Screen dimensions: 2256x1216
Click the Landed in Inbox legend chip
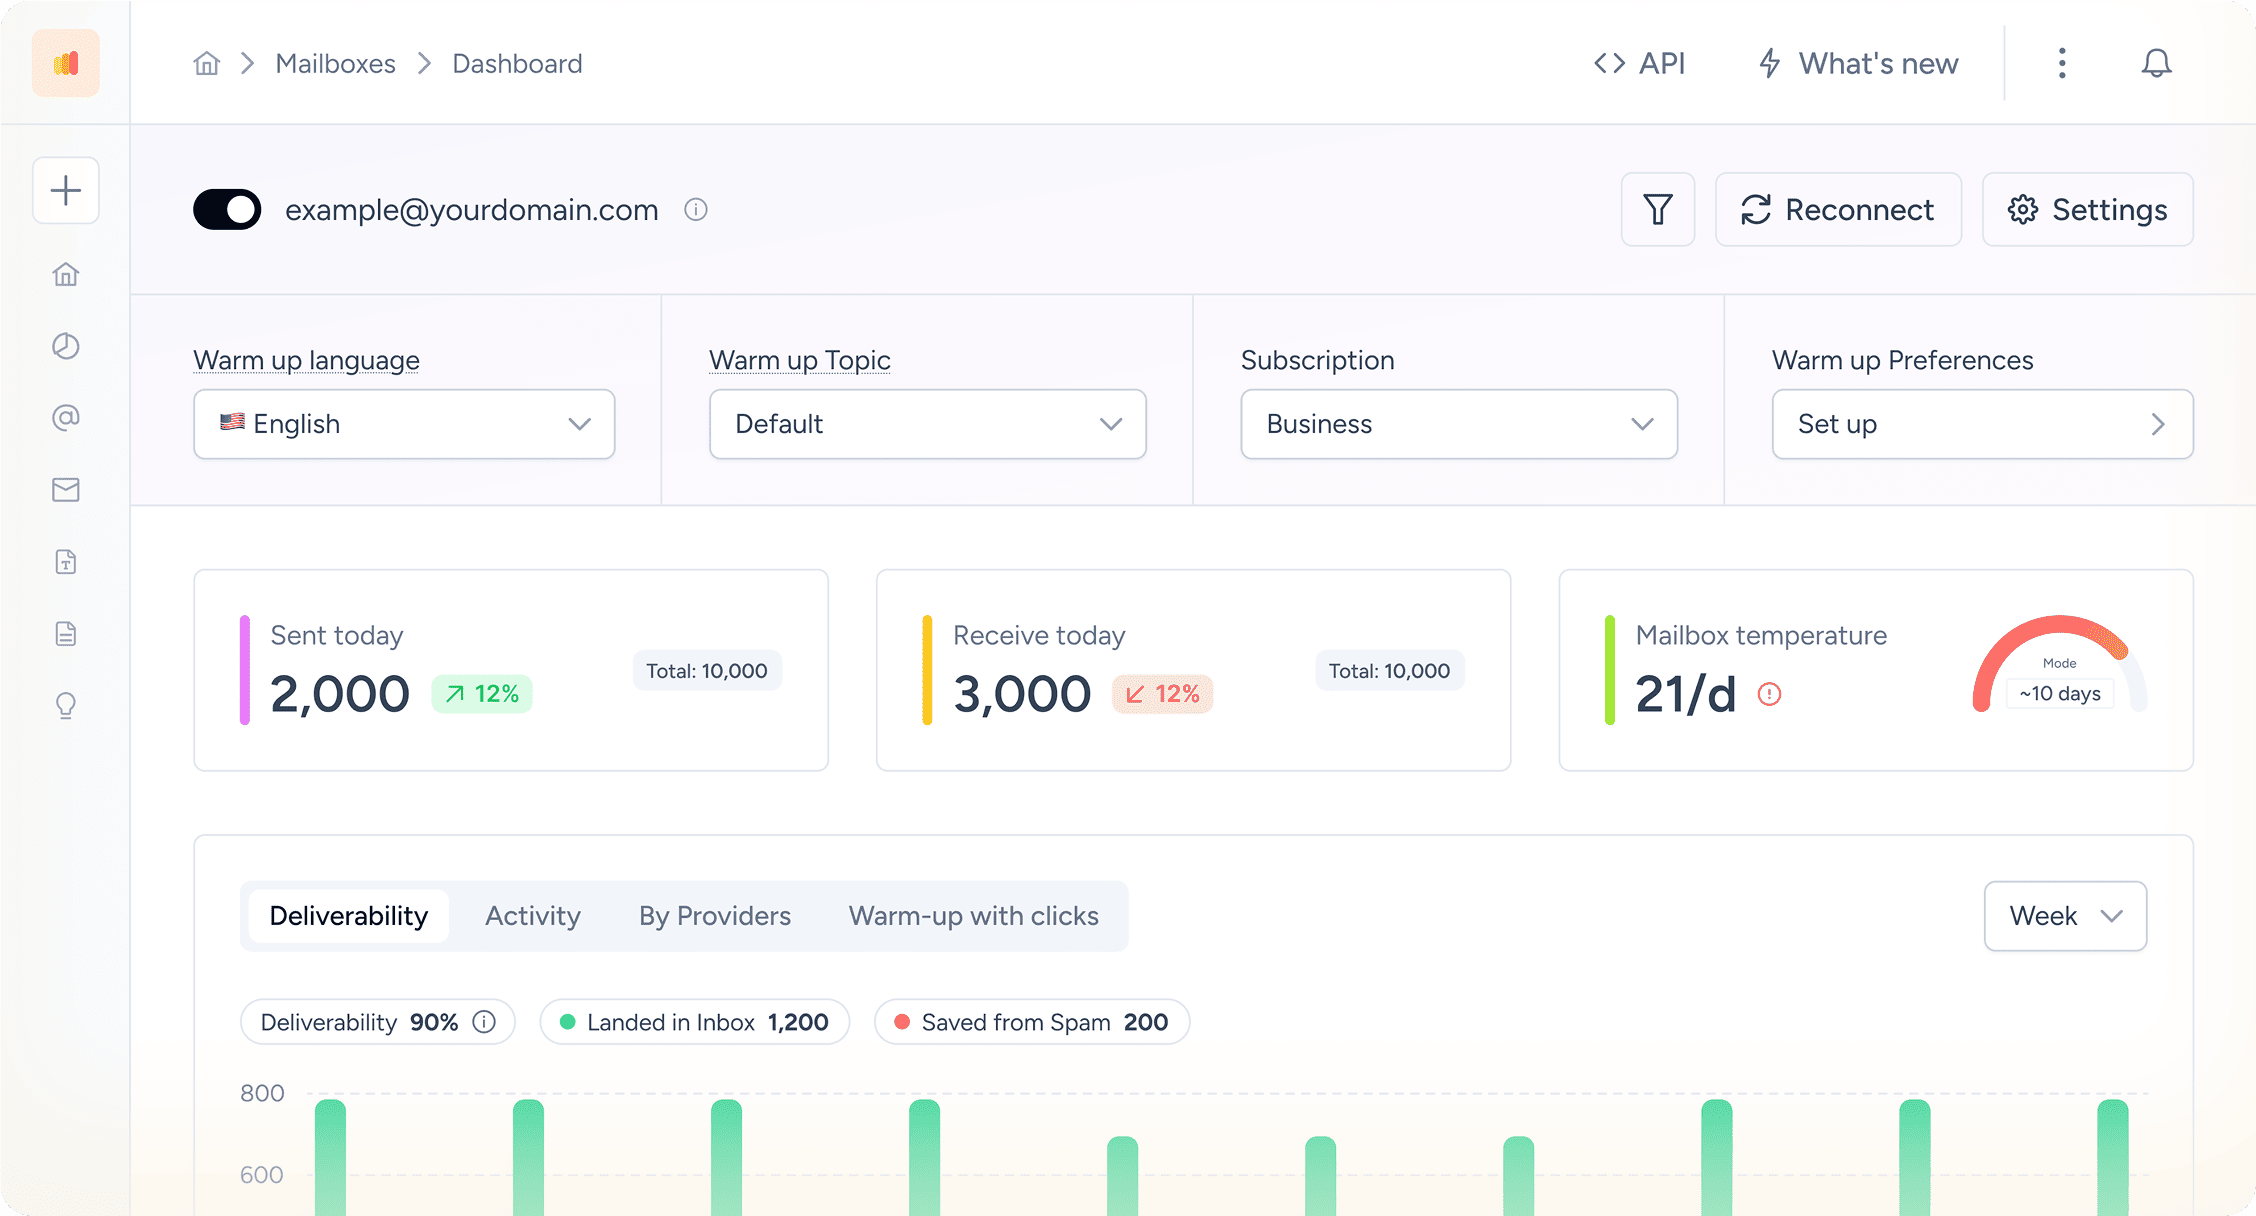(x=695, y=1022)
